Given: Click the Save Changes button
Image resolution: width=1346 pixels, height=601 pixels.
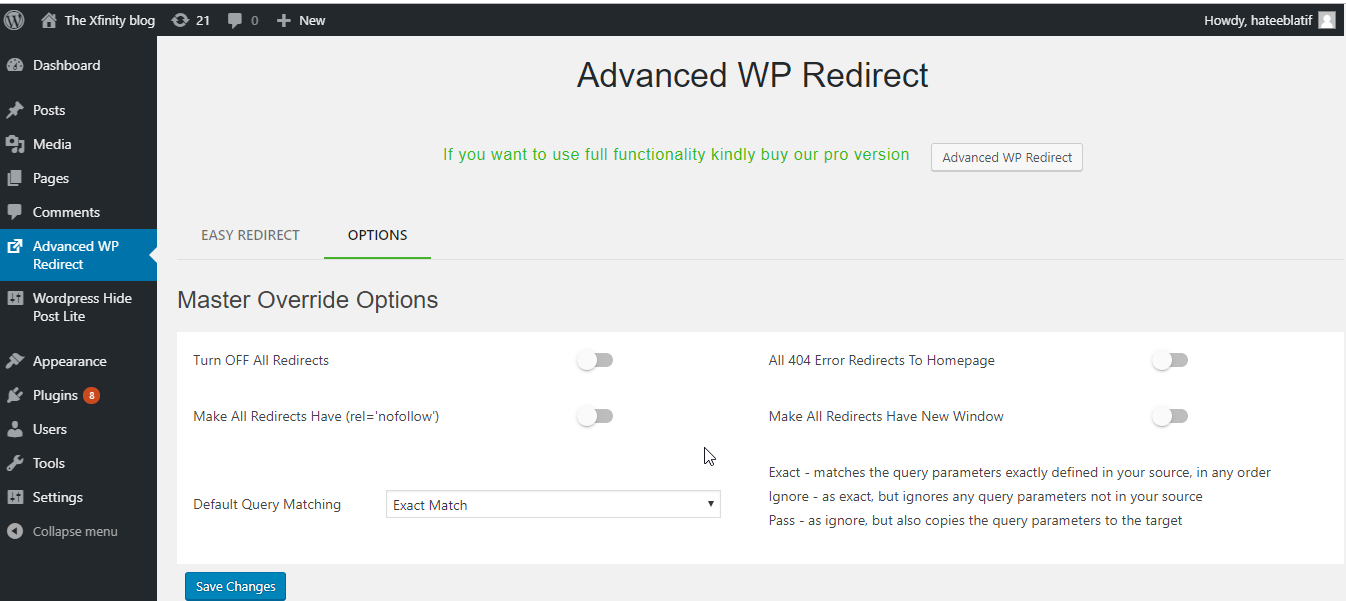Looking at the screenshot, I should [x=235, y=586].
